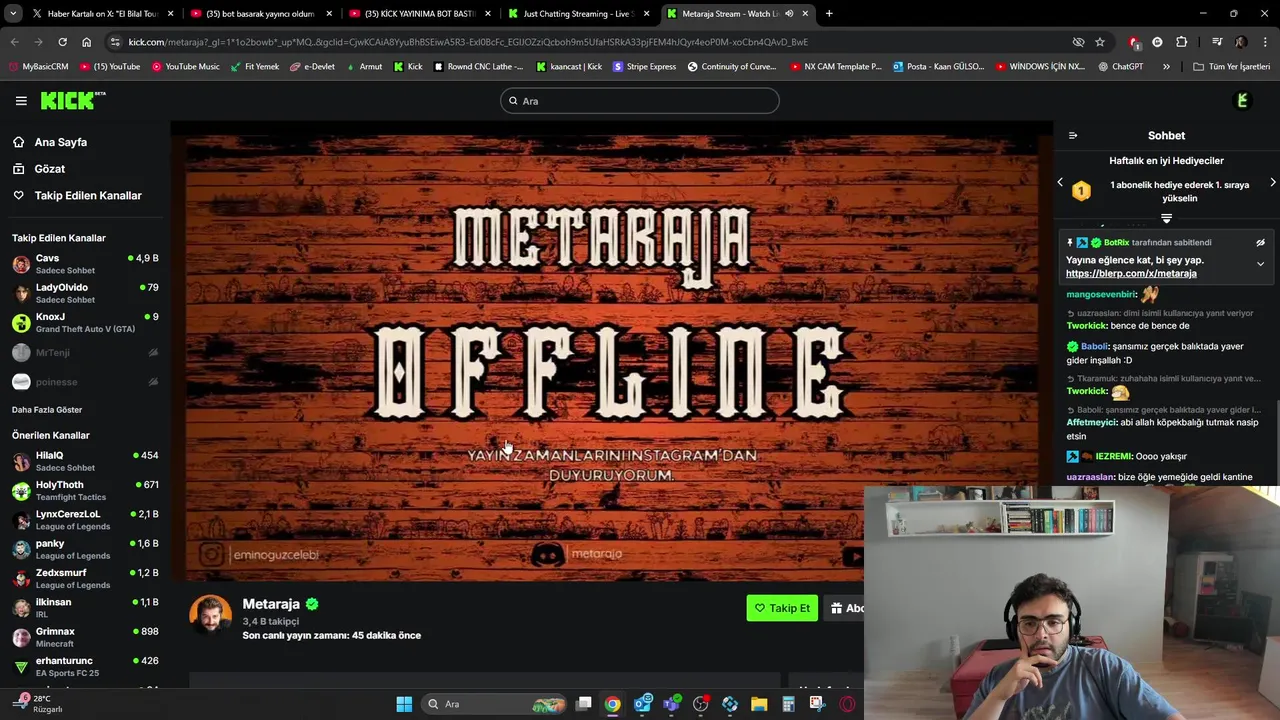The width and height of the screenshot is (1280, 720).
Task: Open the Zedxsmurf channel
Action: 85,578
